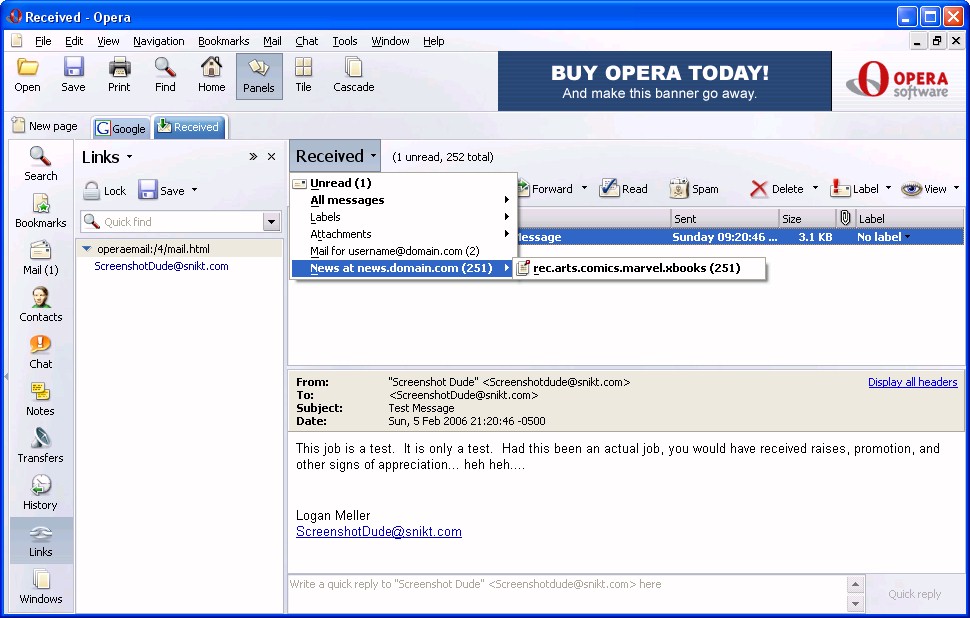The image size is (970, 618).
Task: Mark message as Spam
Action: (693, 189)
